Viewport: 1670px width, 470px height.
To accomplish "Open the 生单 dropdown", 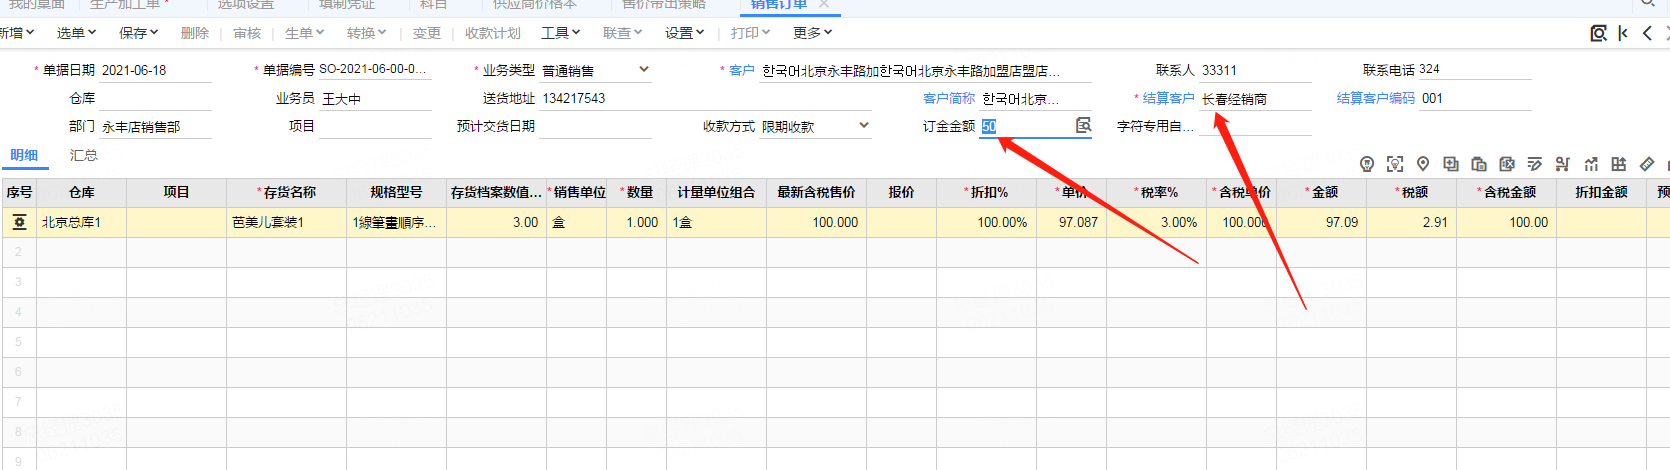I will (305, 33).
